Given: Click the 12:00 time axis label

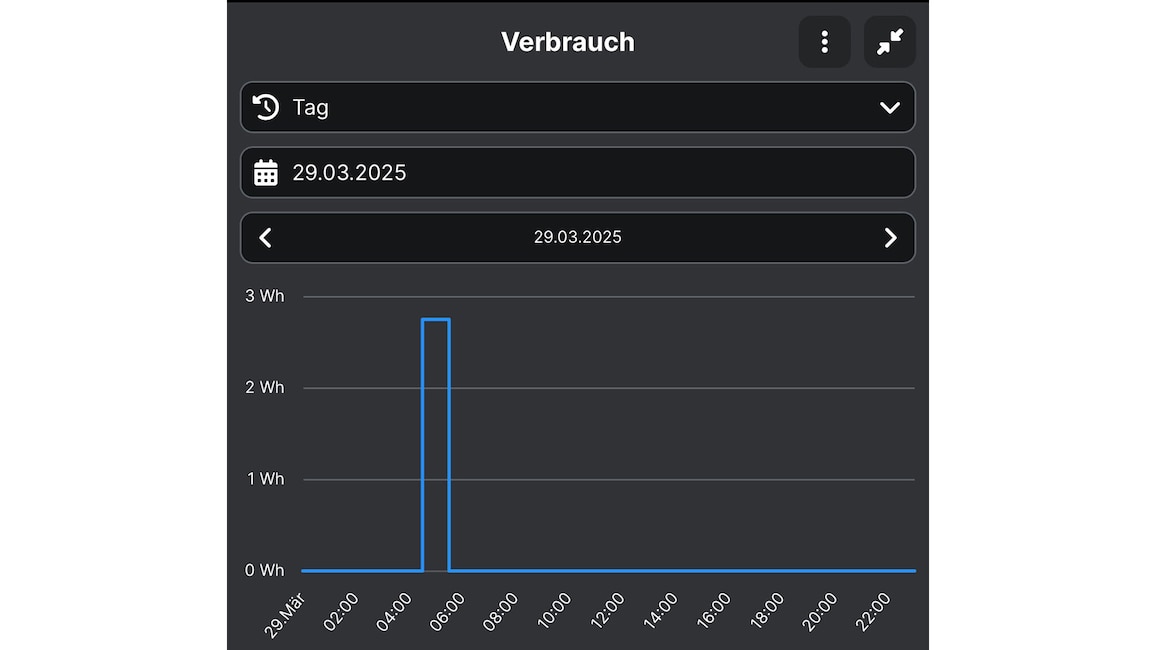Looking at the screenshot, I should click(607, 611).
